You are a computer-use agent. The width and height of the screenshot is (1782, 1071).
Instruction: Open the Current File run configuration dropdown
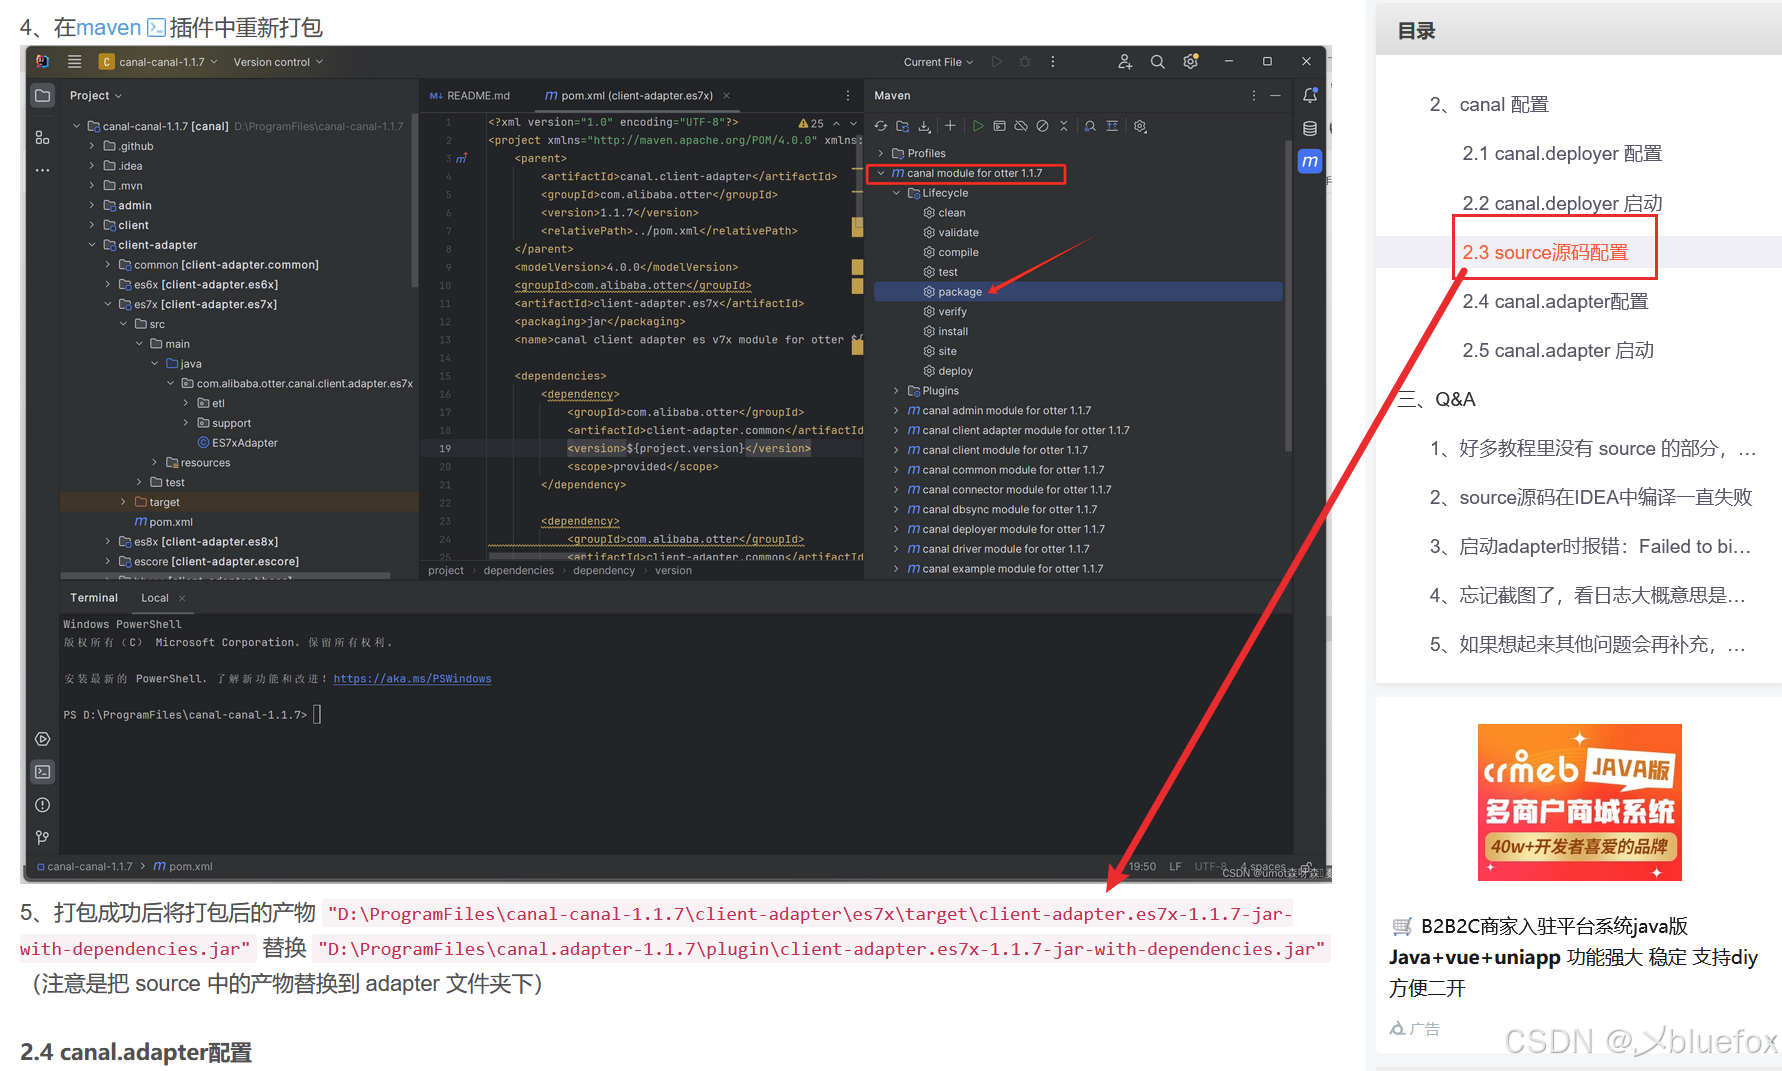[938, 62]
